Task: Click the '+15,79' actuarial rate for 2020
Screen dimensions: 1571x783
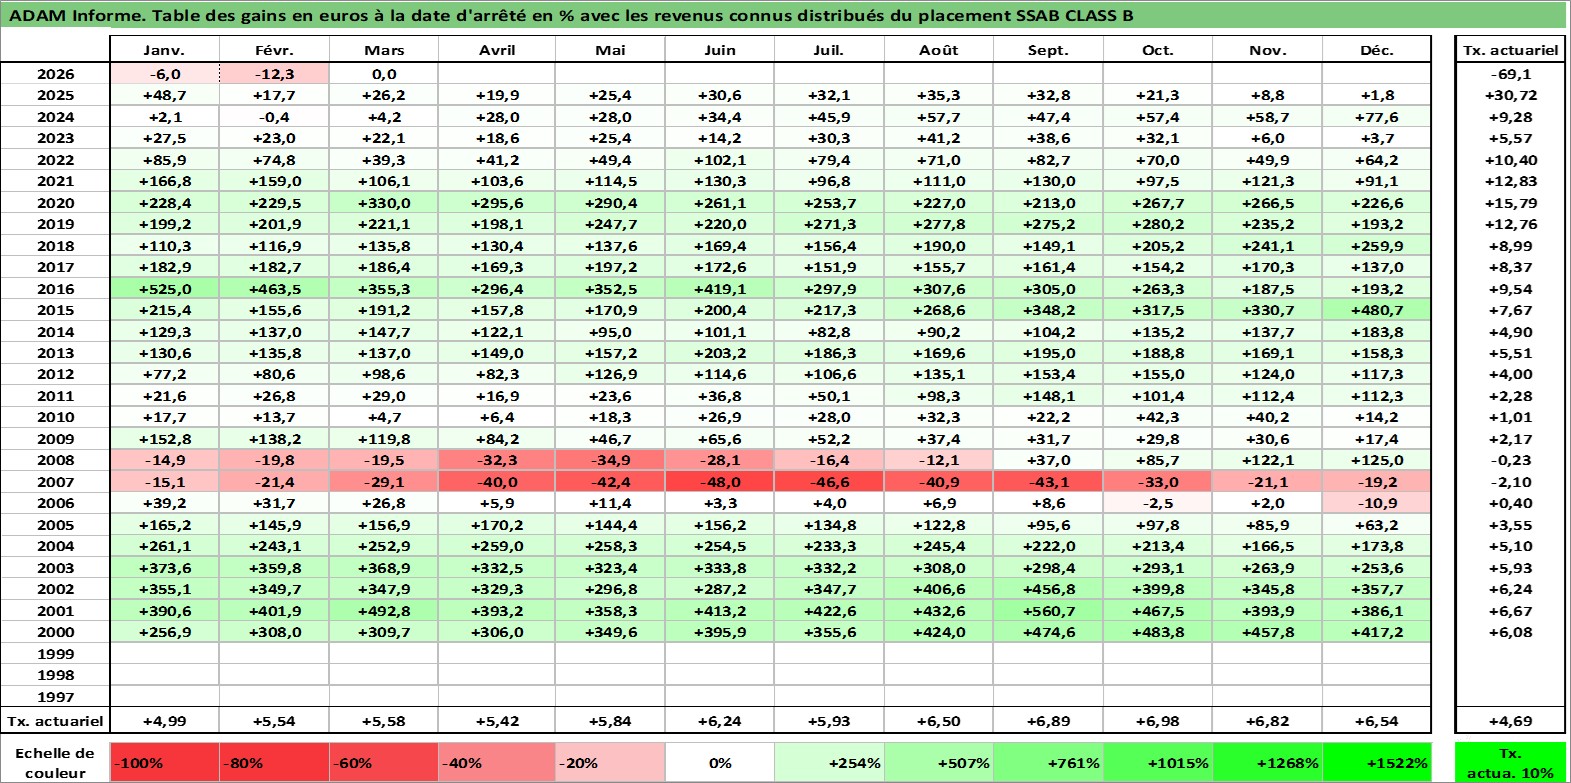Action: pos(1510,203)
